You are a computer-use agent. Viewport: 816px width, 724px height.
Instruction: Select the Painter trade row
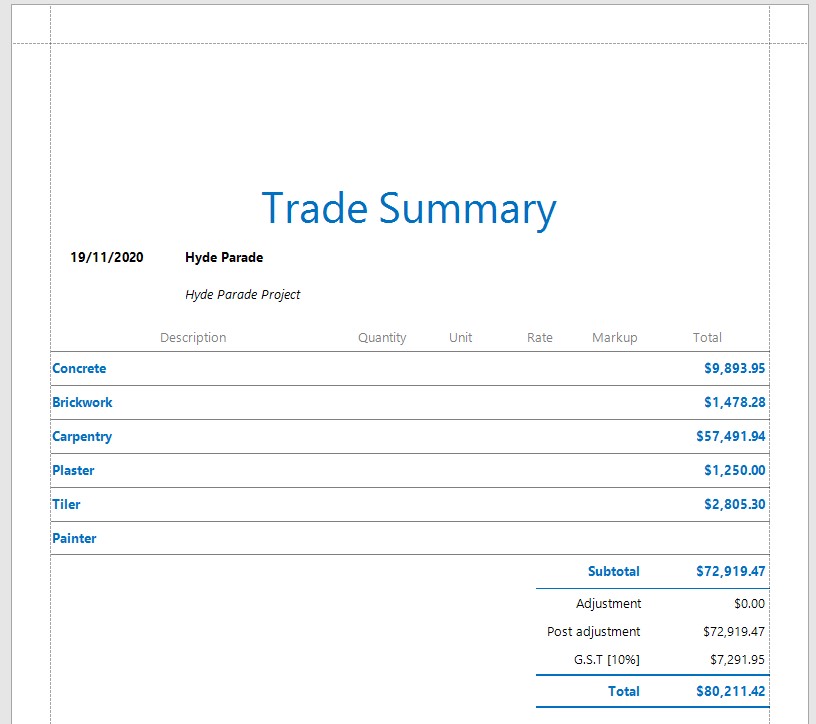74,539
